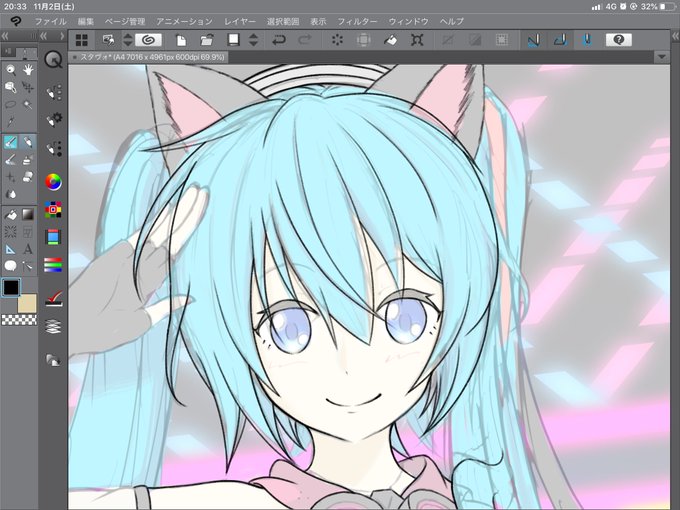
Task: Select the Ruler triangle tool
Action: click(x=10, y=249)
